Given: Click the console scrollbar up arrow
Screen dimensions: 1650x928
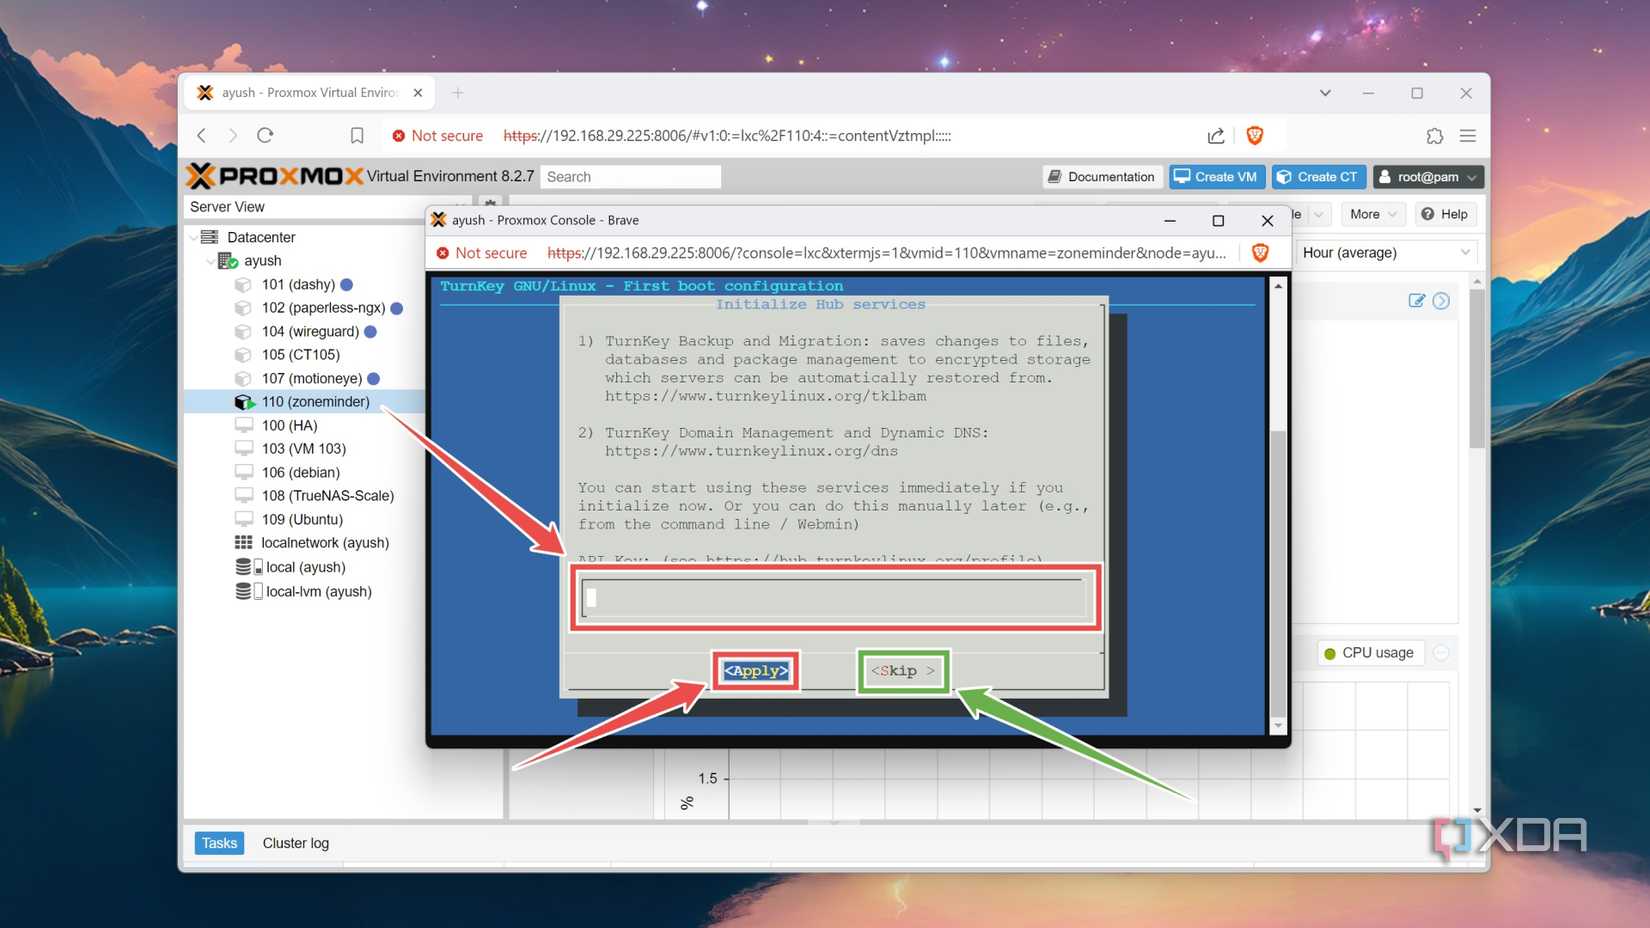Looking at the screenshot, I should point(1278,286).
